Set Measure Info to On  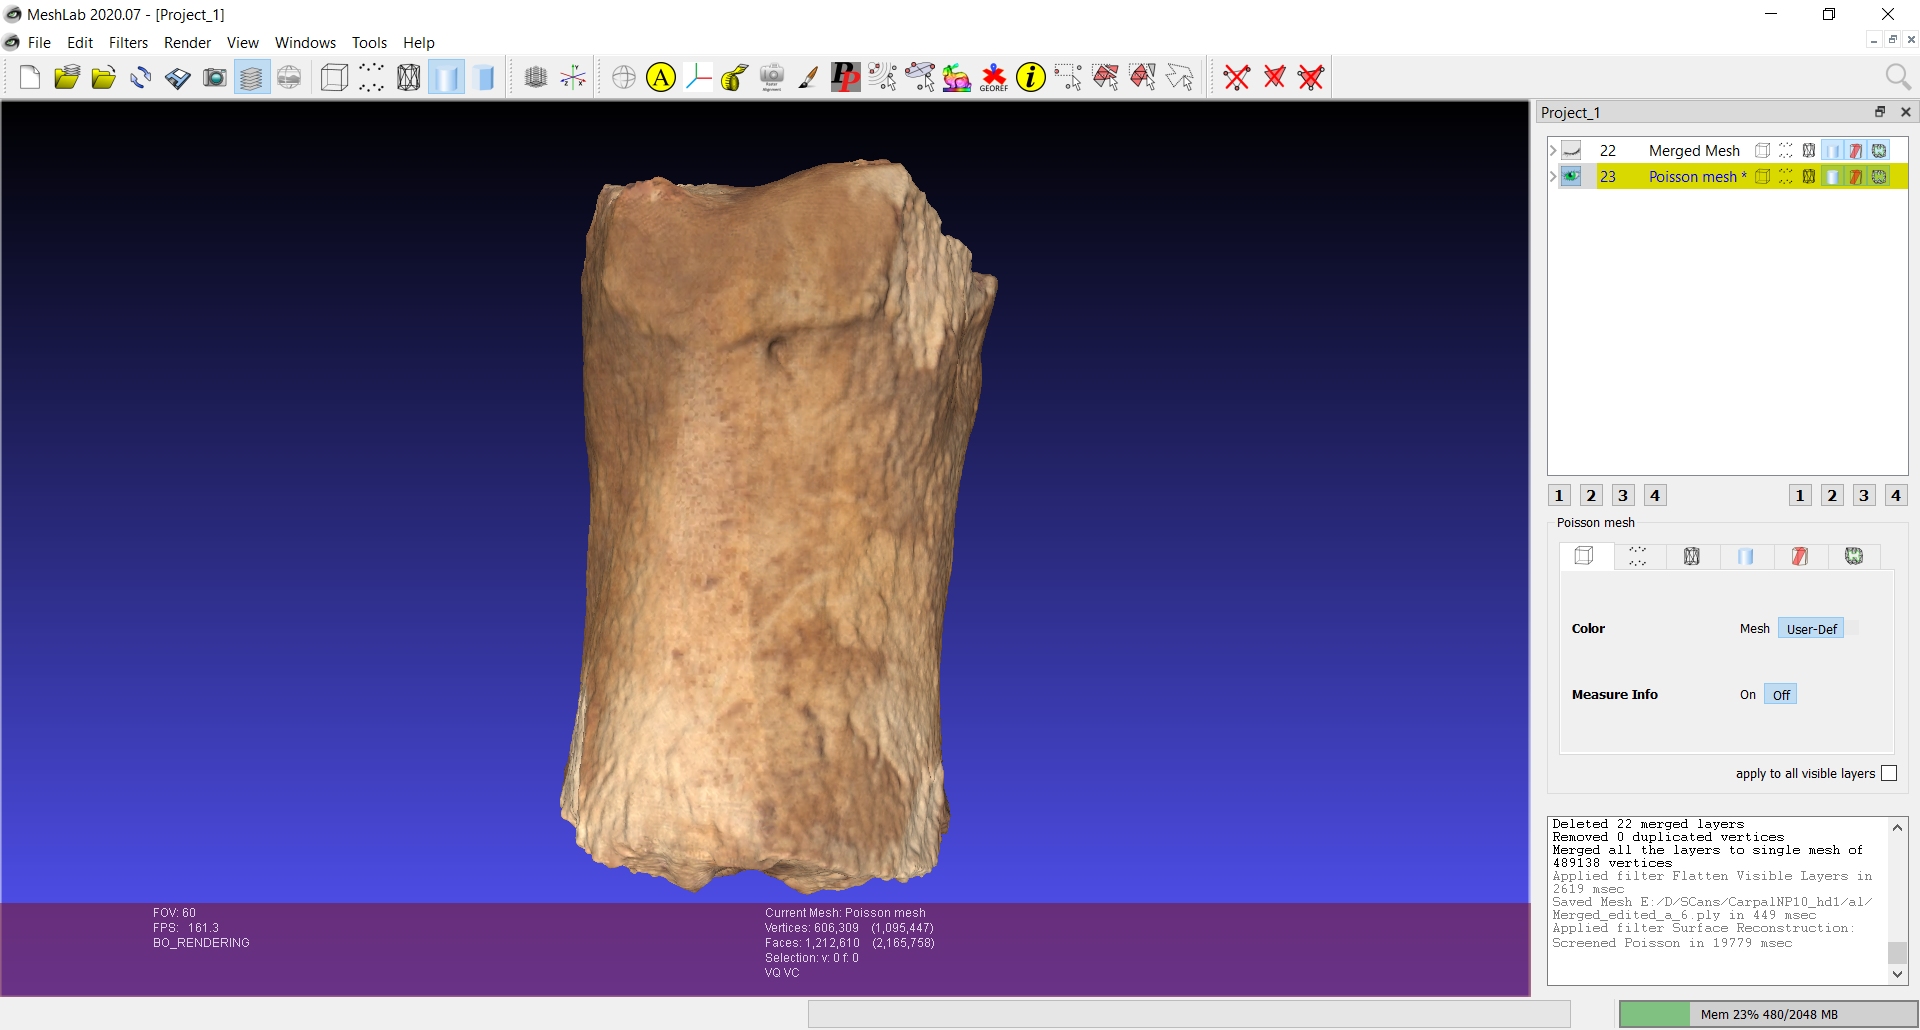1748,694
